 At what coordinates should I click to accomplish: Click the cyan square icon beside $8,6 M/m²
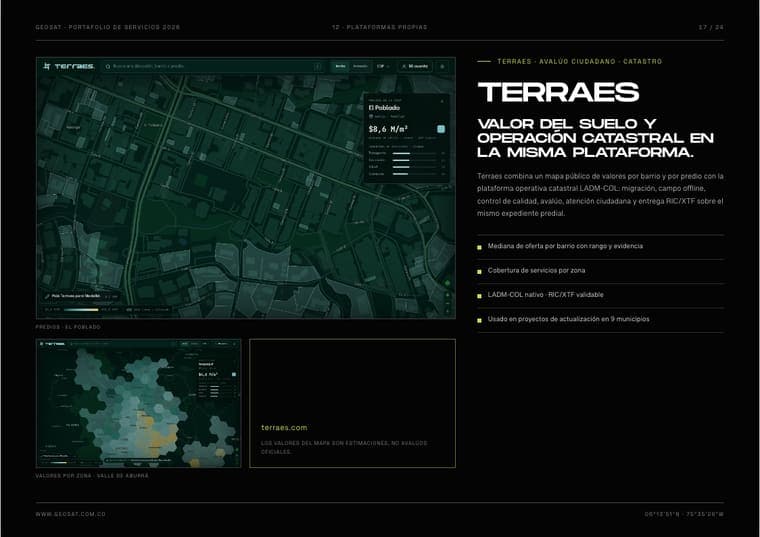[441, 129]
